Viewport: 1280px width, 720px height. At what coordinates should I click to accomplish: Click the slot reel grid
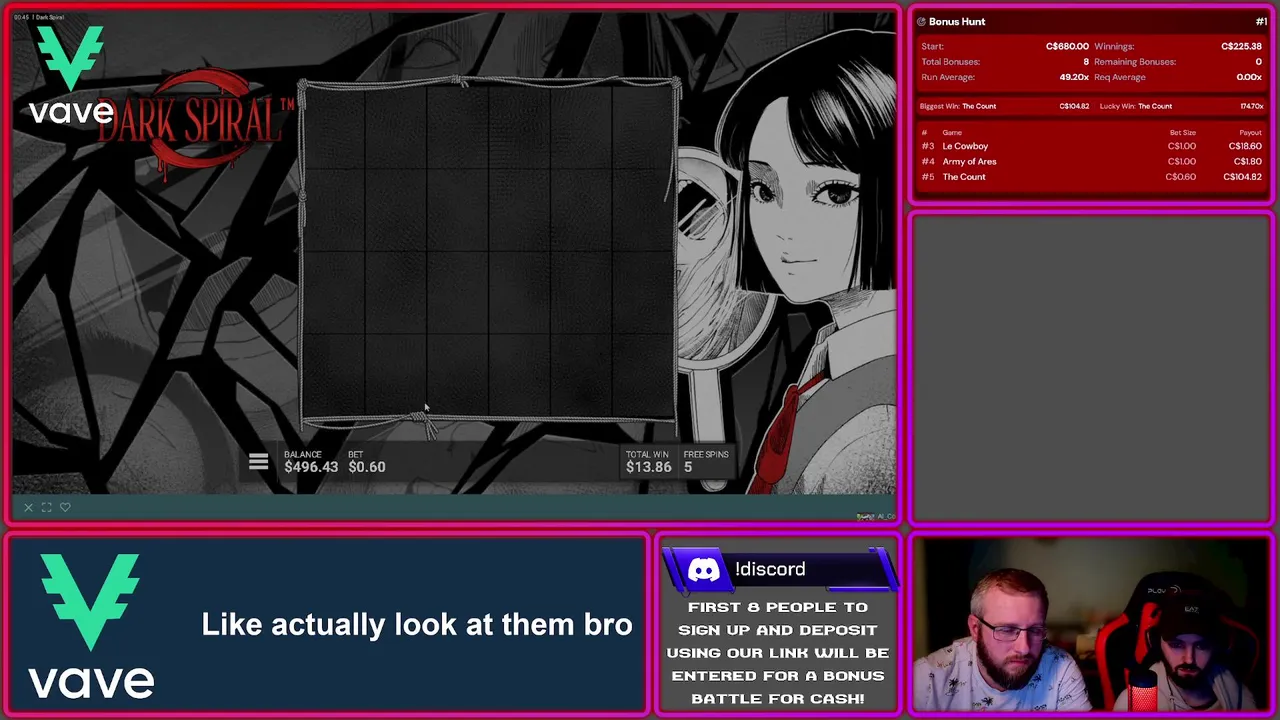pos(489,252)
